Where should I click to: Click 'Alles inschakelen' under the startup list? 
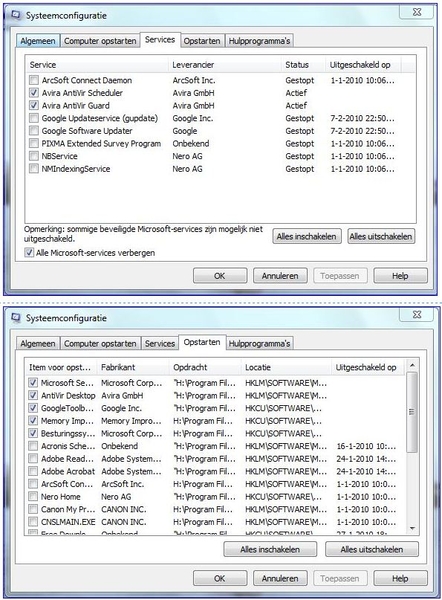pos(270,549)
